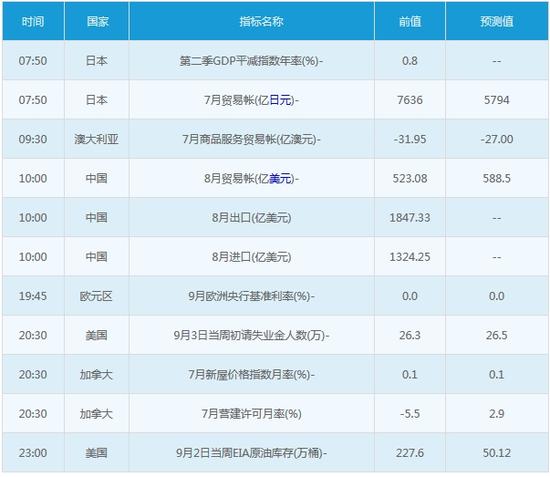This screenshot has width=550, height=477.
Task: Select 7月营建许可月率(%) indicator
Action: point(251,414)
